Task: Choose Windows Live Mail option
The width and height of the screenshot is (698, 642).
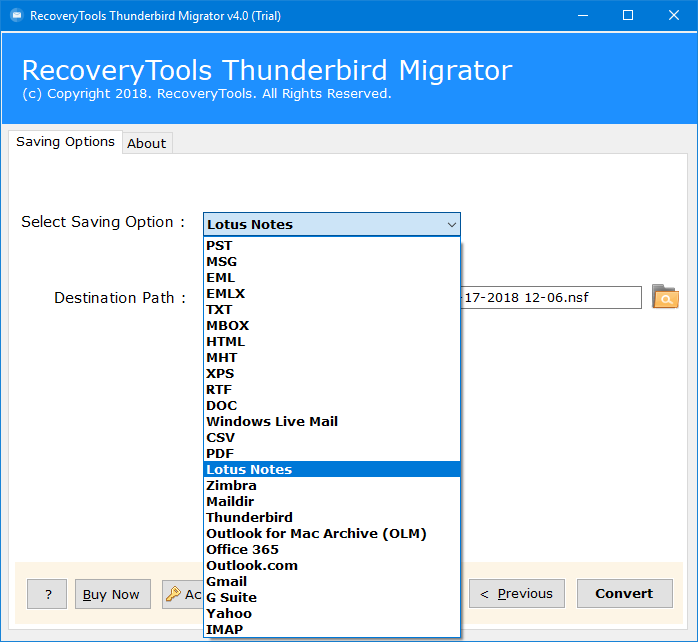Action: 332,422
